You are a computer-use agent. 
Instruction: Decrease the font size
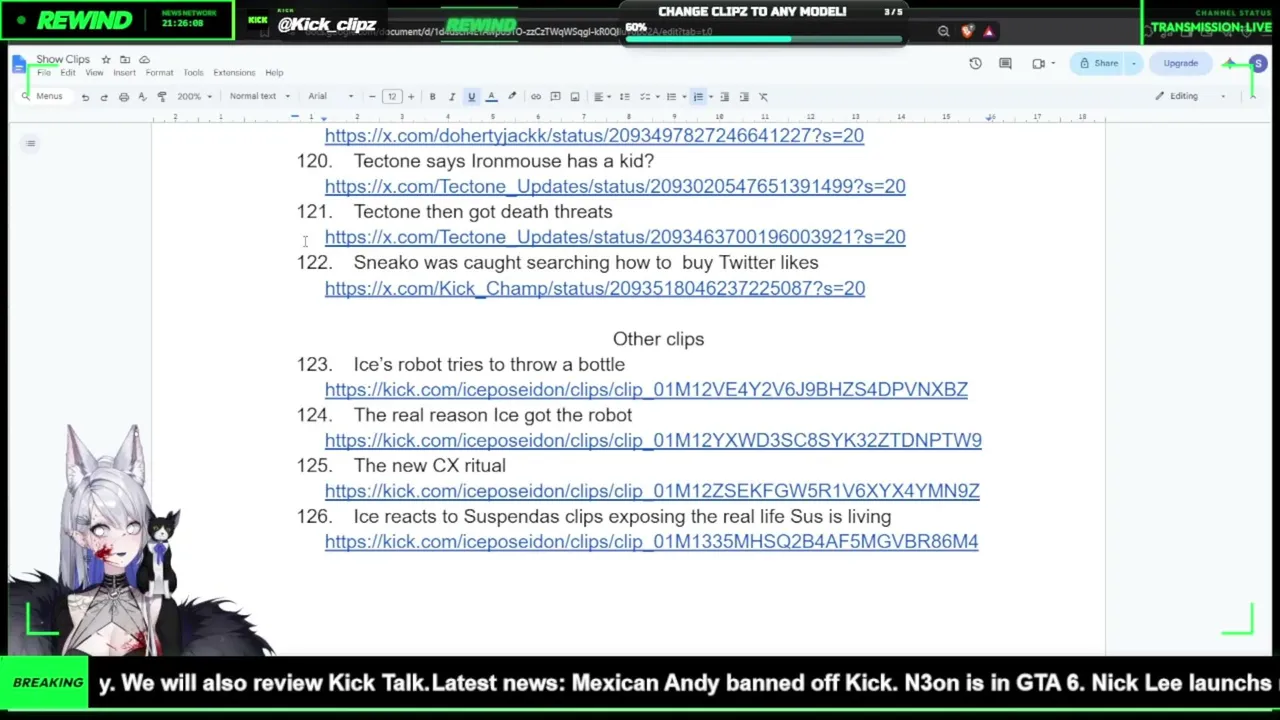(x=372, y=97)
